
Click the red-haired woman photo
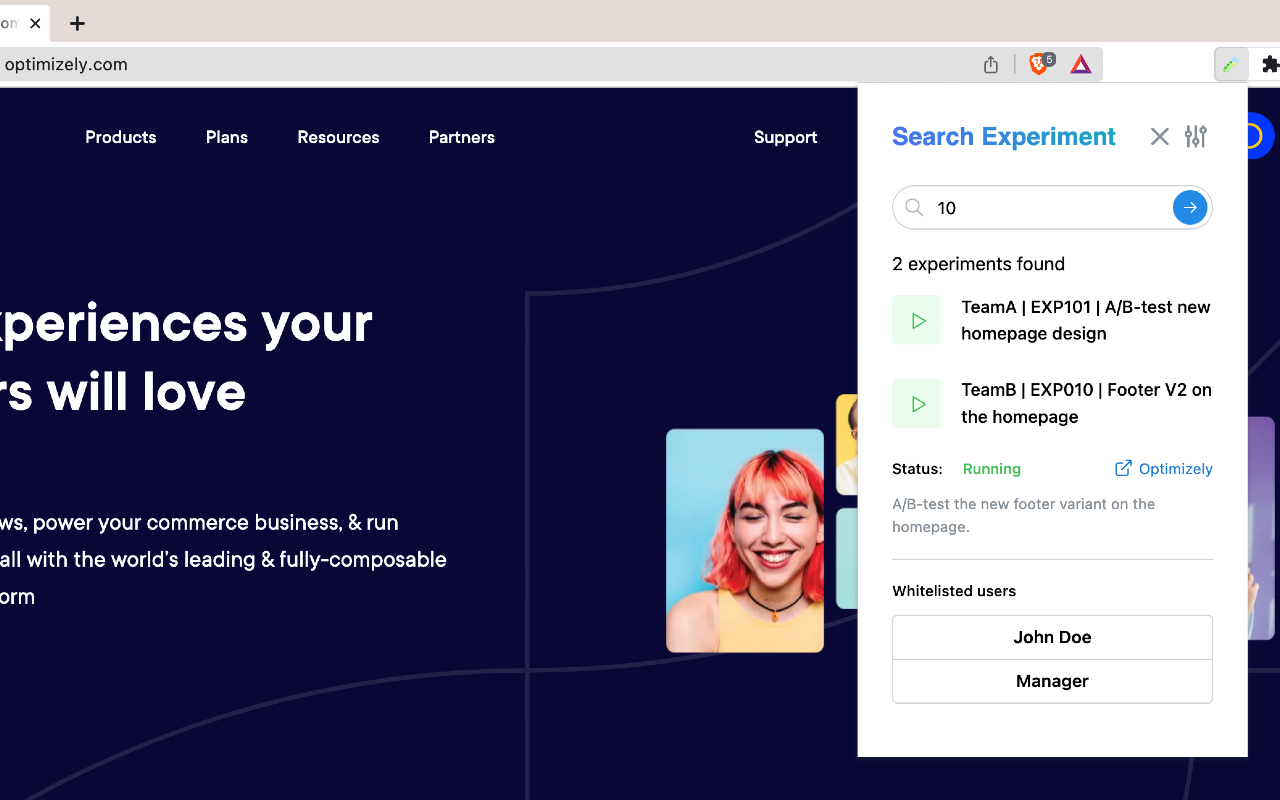[745, 541]
